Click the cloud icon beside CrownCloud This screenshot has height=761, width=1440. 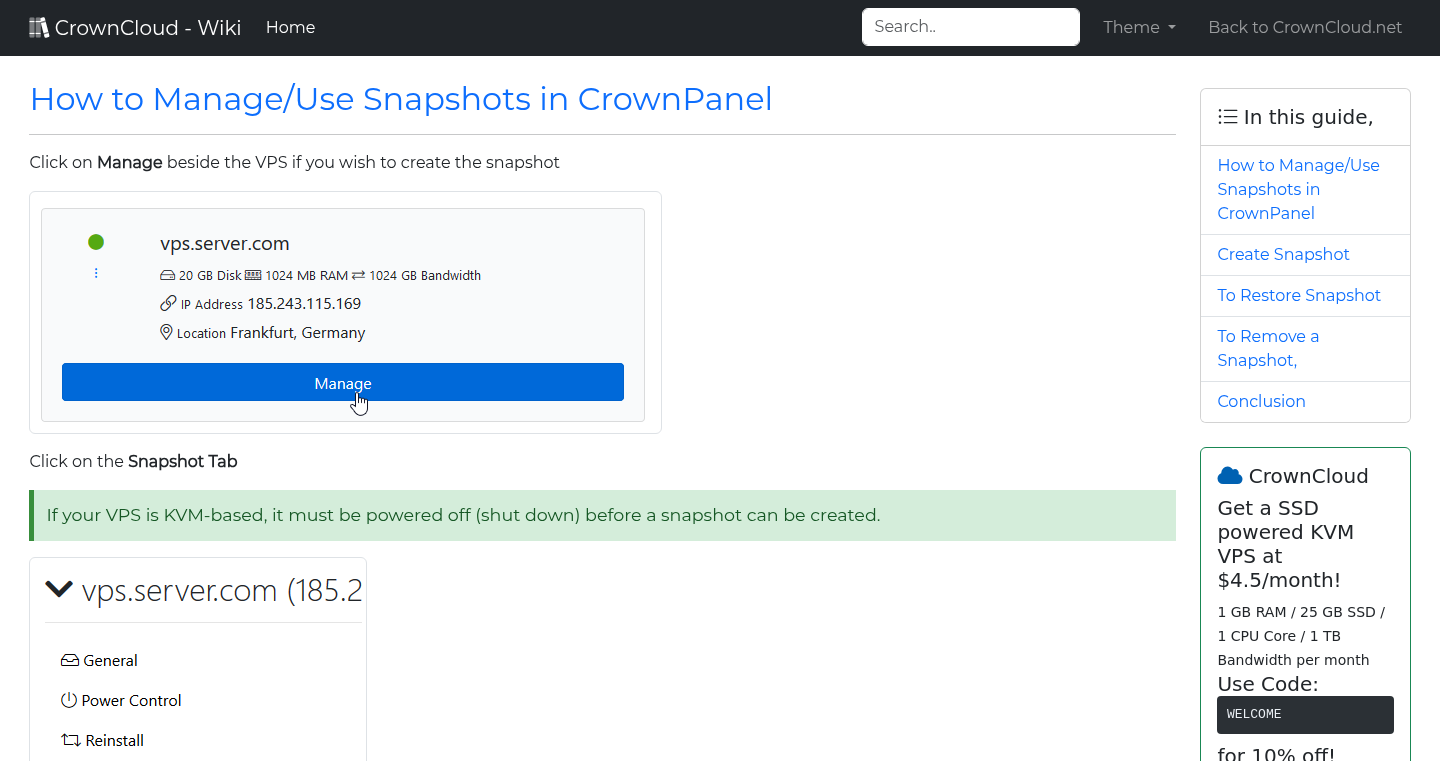coord(1229,474)
